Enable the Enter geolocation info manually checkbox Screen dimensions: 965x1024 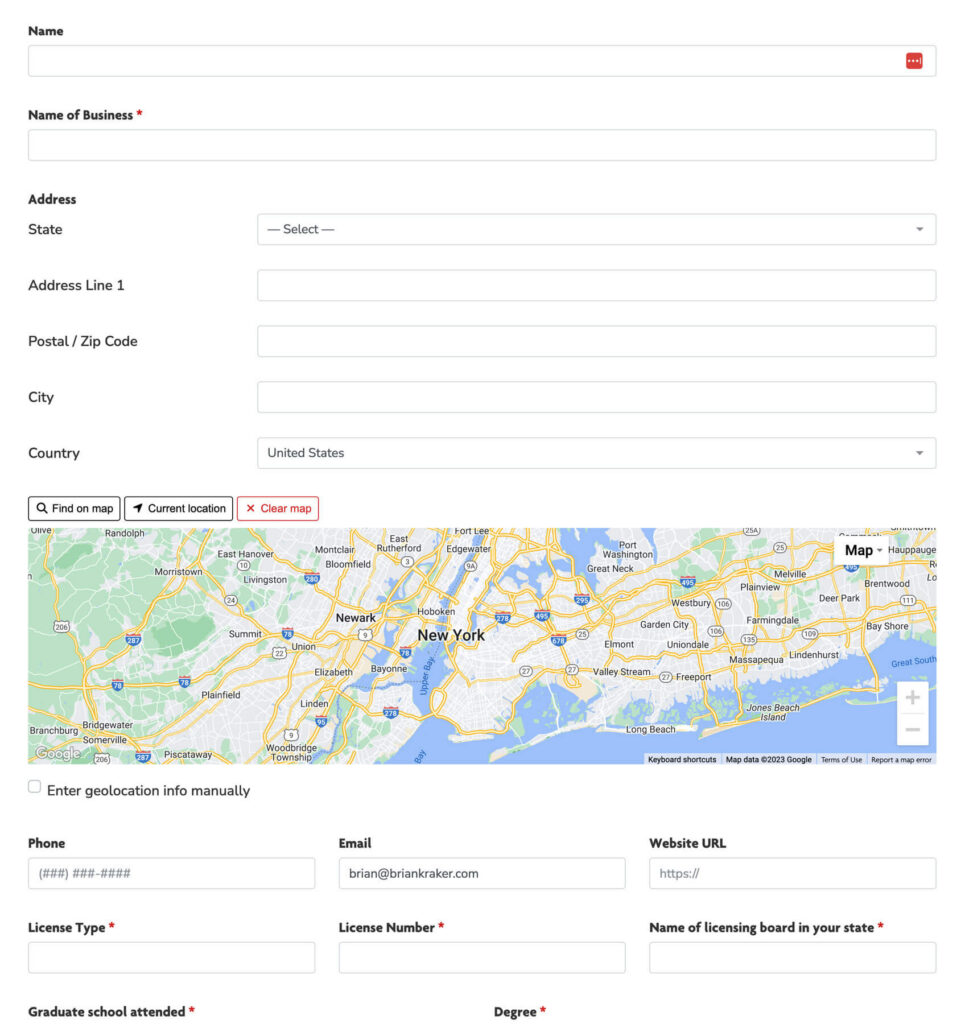34,786
